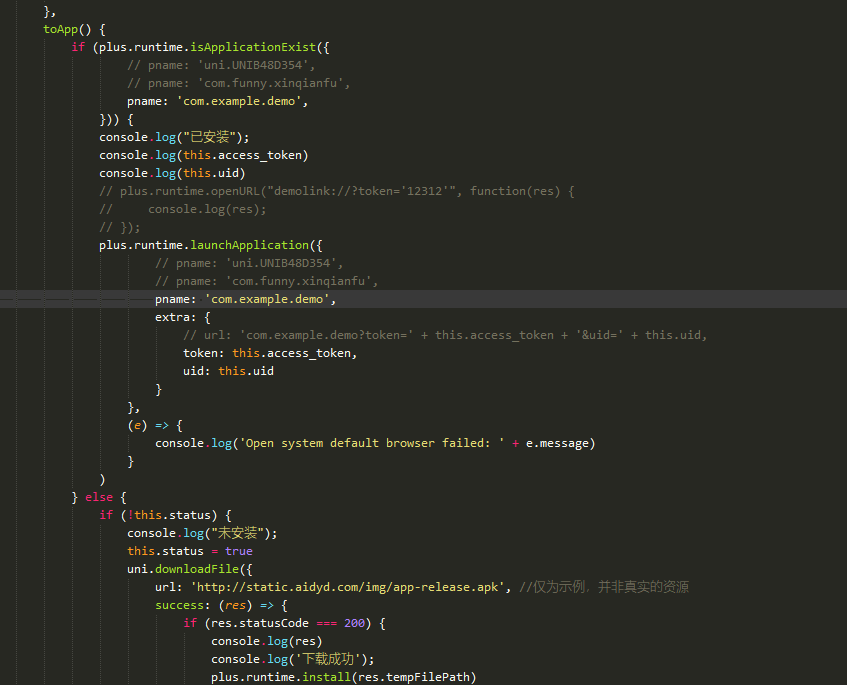The width and height of the screenshot is (847, 685).
Task: Click the extra: { line
Action: click(x=183, y=317)
